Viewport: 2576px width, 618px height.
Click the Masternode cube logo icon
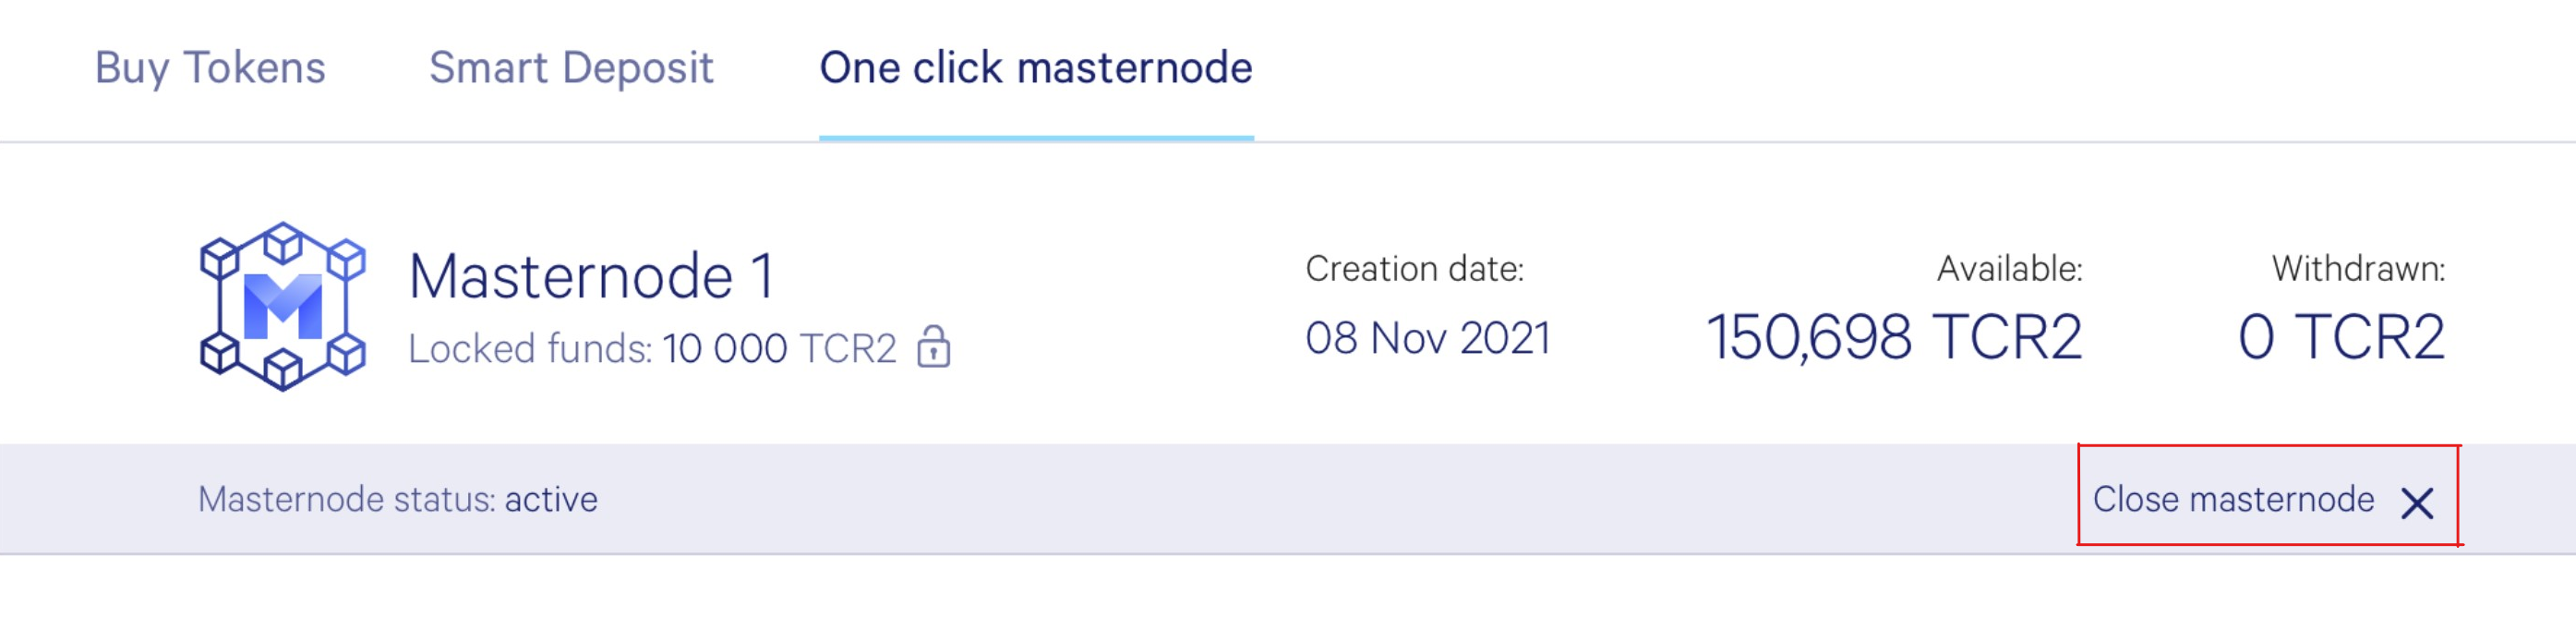click(283, 306)
